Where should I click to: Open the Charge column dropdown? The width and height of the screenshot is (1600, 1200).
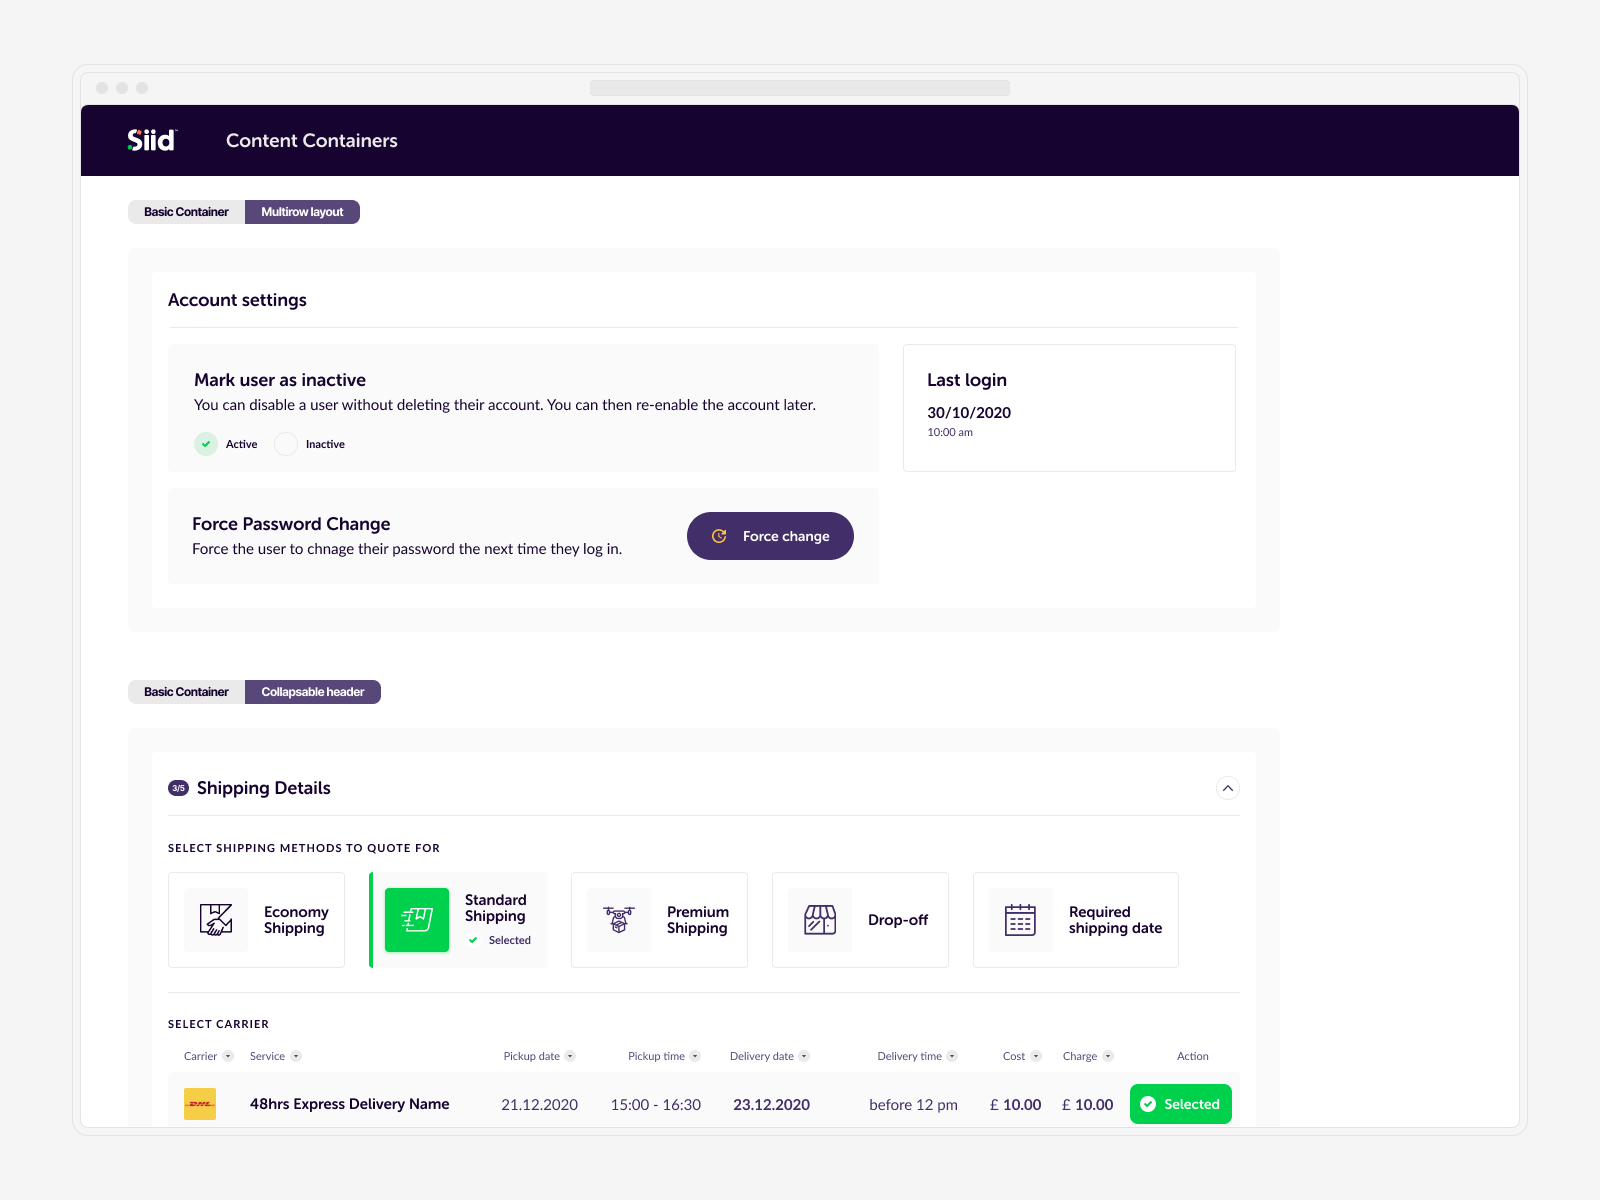point(1108,1056)
